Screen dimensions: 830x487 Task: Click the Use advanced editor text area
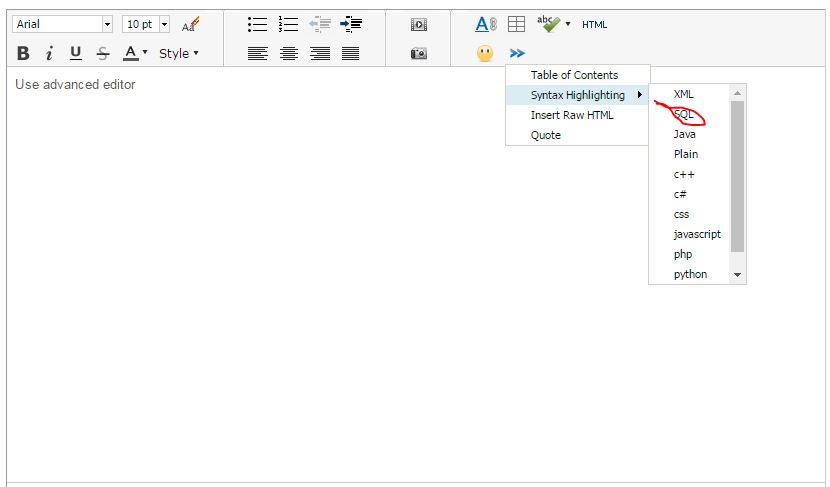tap(416, 274)
